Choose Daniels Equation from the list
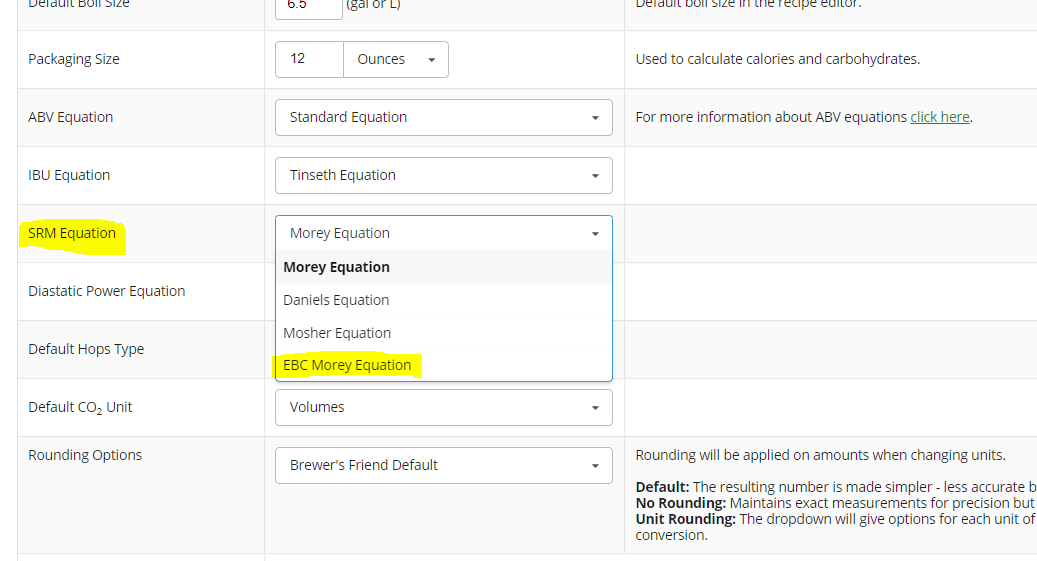Image resolution: width=1037 pixels, height=561 pixels. 336,300
